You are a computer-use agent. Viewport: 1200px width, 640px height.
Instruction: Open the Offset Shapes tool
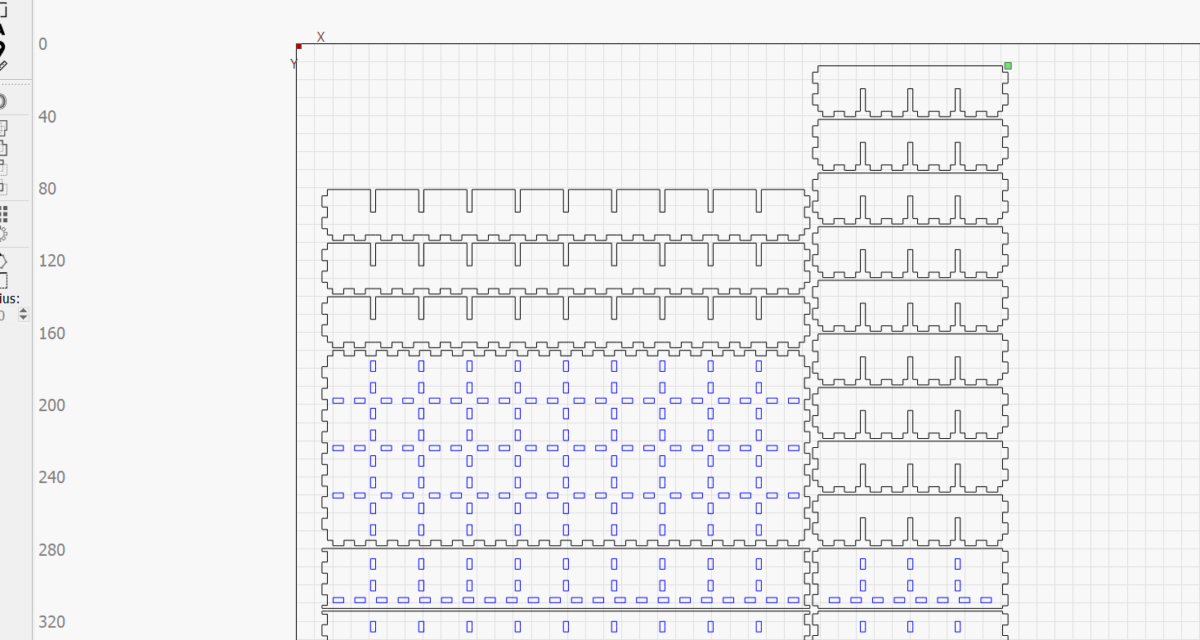2,101
